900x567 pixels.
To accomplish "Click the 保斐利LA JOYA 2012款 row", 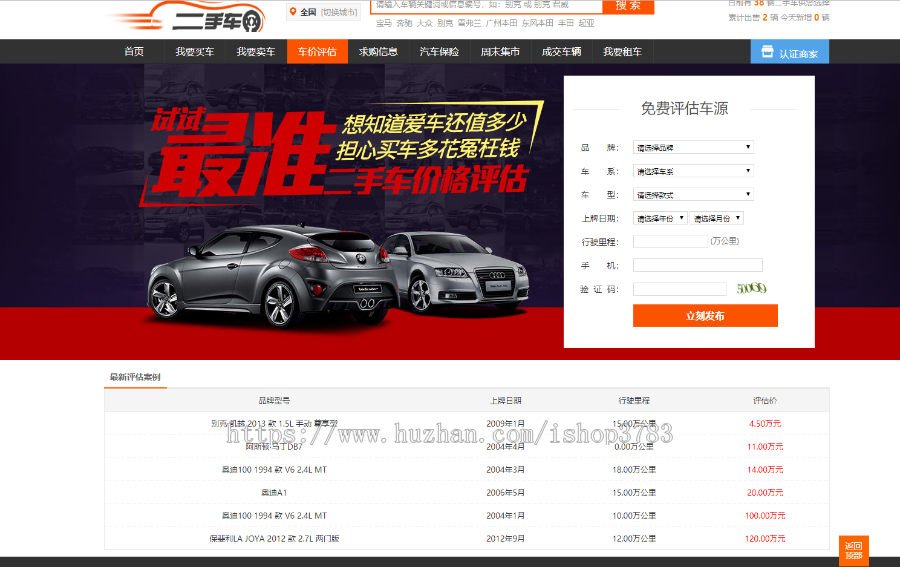I will tap(467, 538).
